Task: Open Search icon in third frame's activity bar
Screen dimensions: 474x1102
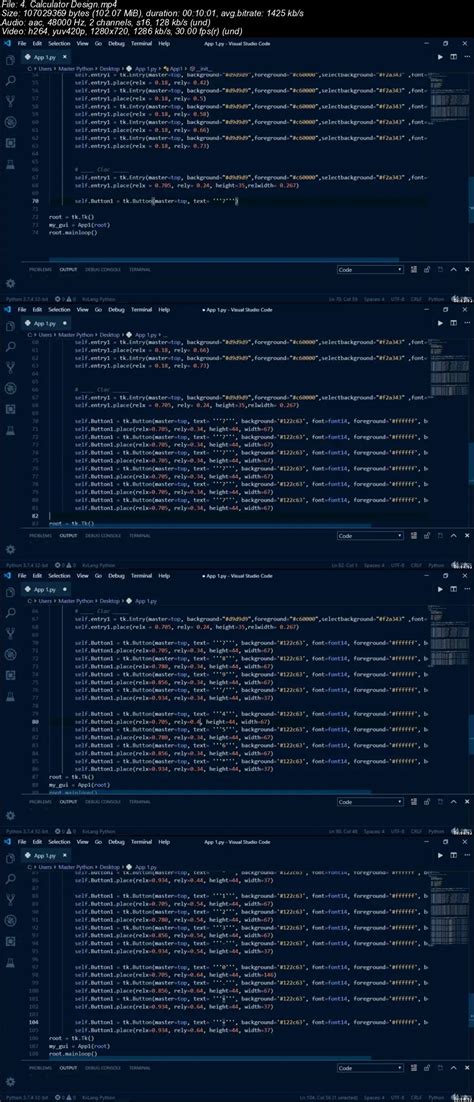Action: (11, 613)
